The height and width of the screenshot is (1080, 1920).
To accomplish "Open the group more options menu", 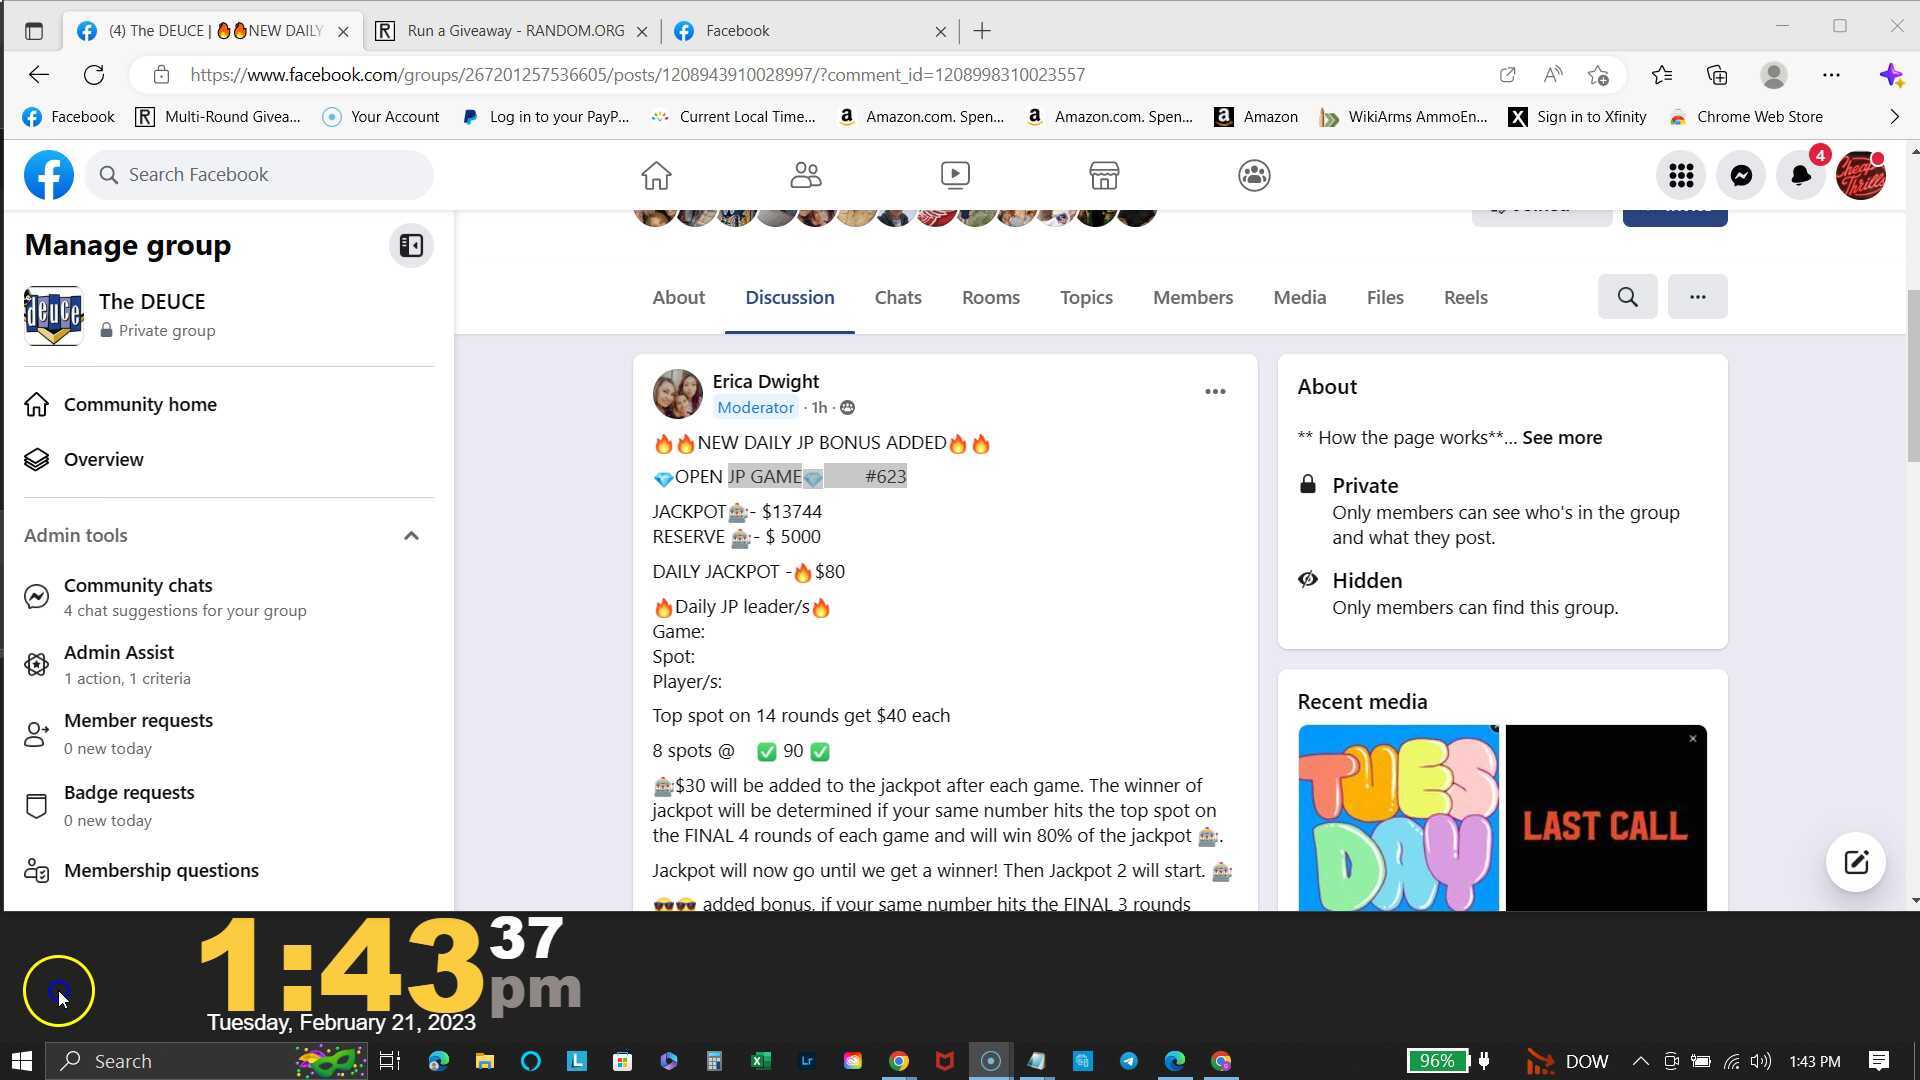I will 1697,297.
